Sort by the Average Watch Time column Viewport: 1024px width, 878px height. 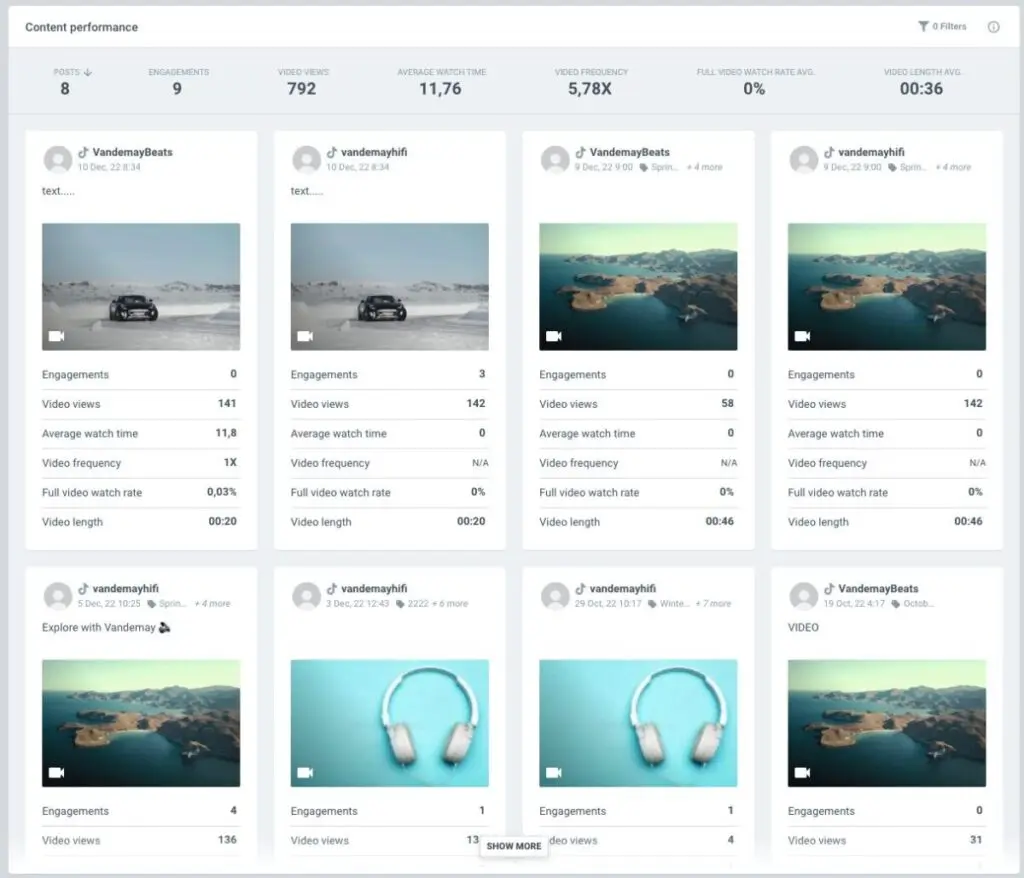[440, 72]
